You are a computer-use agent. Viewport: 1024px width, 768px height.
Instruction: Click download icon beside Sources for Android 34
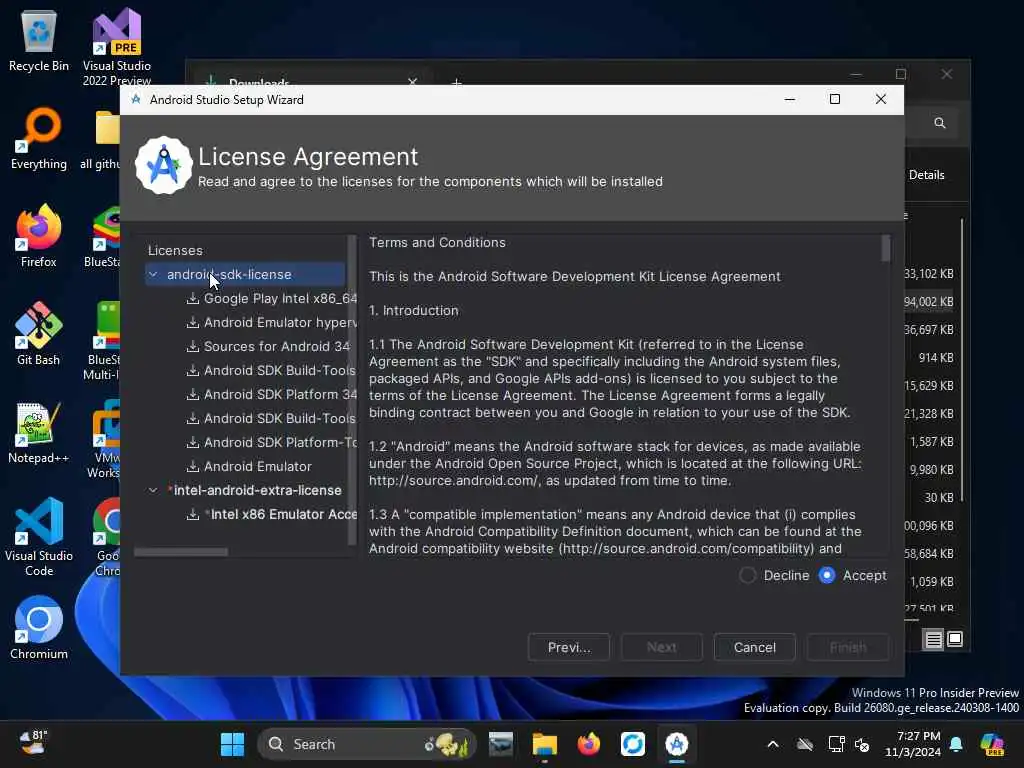[193, 347]
